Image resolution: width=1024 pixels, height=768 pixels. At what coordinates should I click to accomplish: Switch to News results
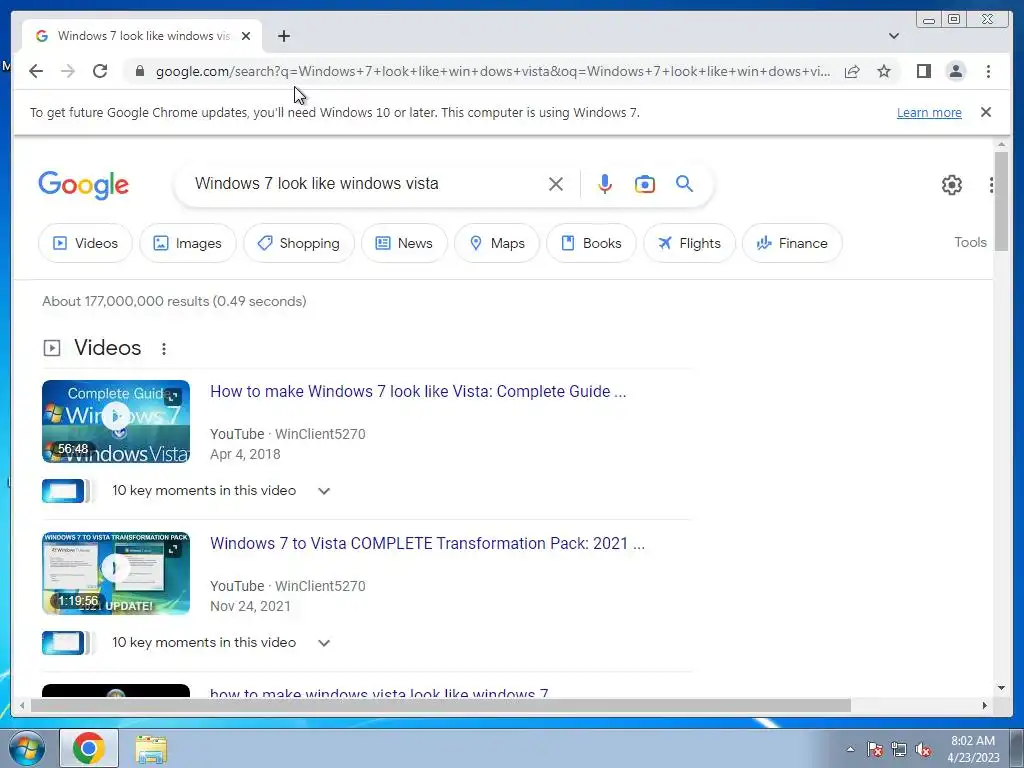[x=404, y=243]
